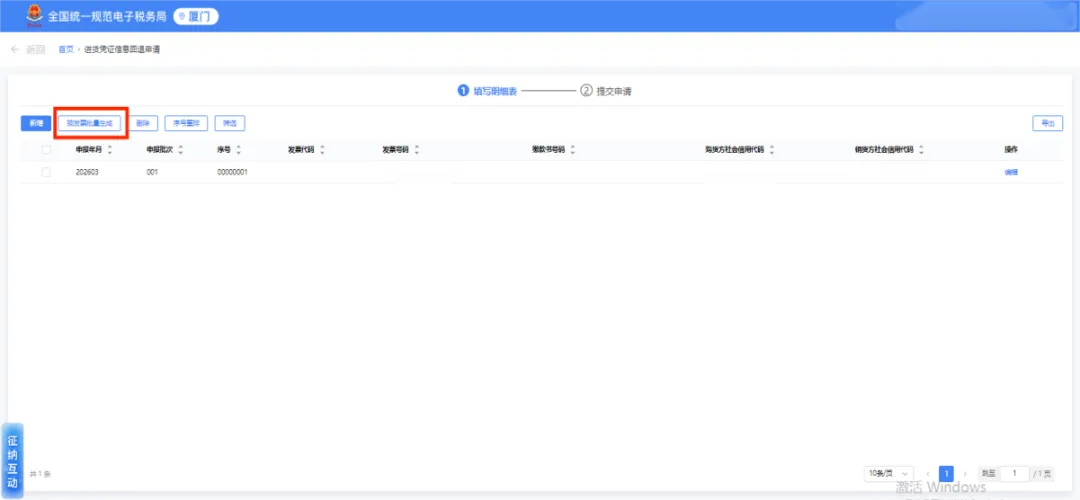This screenshot has width=1080, height=500.
Task: Click the next page arrow
Action: point(965,473)
